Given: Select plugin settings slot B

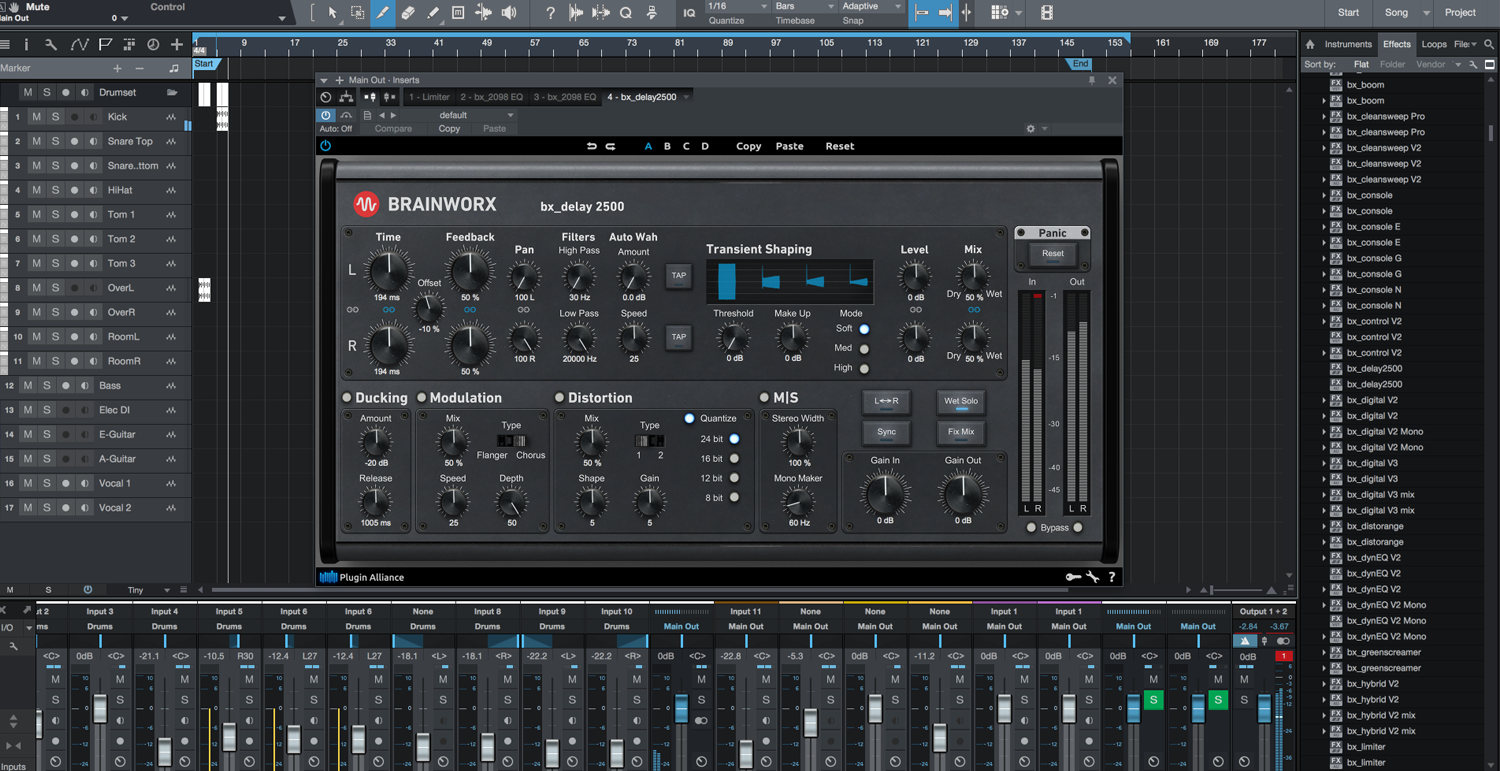Looking at the screenshot, I should [667, 146].
